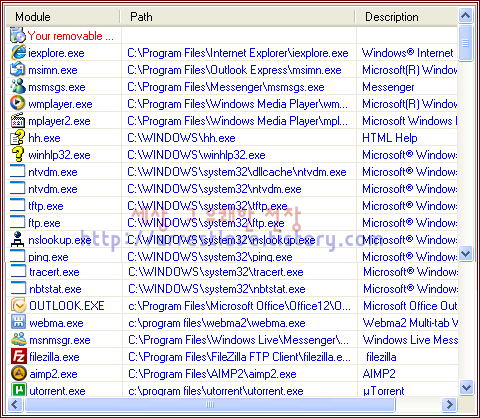Click the removable drive icon in the first row
480x418 pixels.
[x=18, y=35]
